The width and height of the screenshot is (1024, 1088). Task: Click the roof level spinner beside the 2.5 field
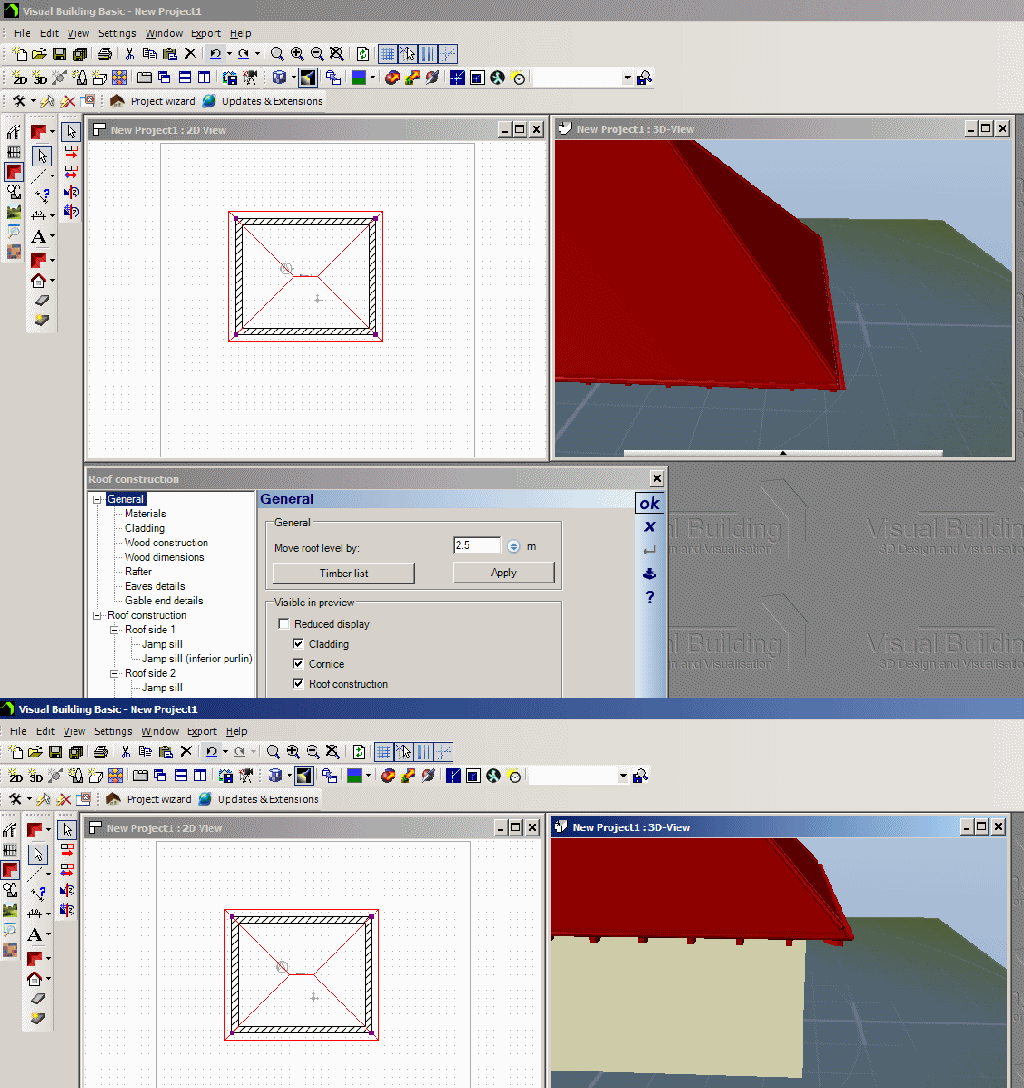(x=513, y=546)
